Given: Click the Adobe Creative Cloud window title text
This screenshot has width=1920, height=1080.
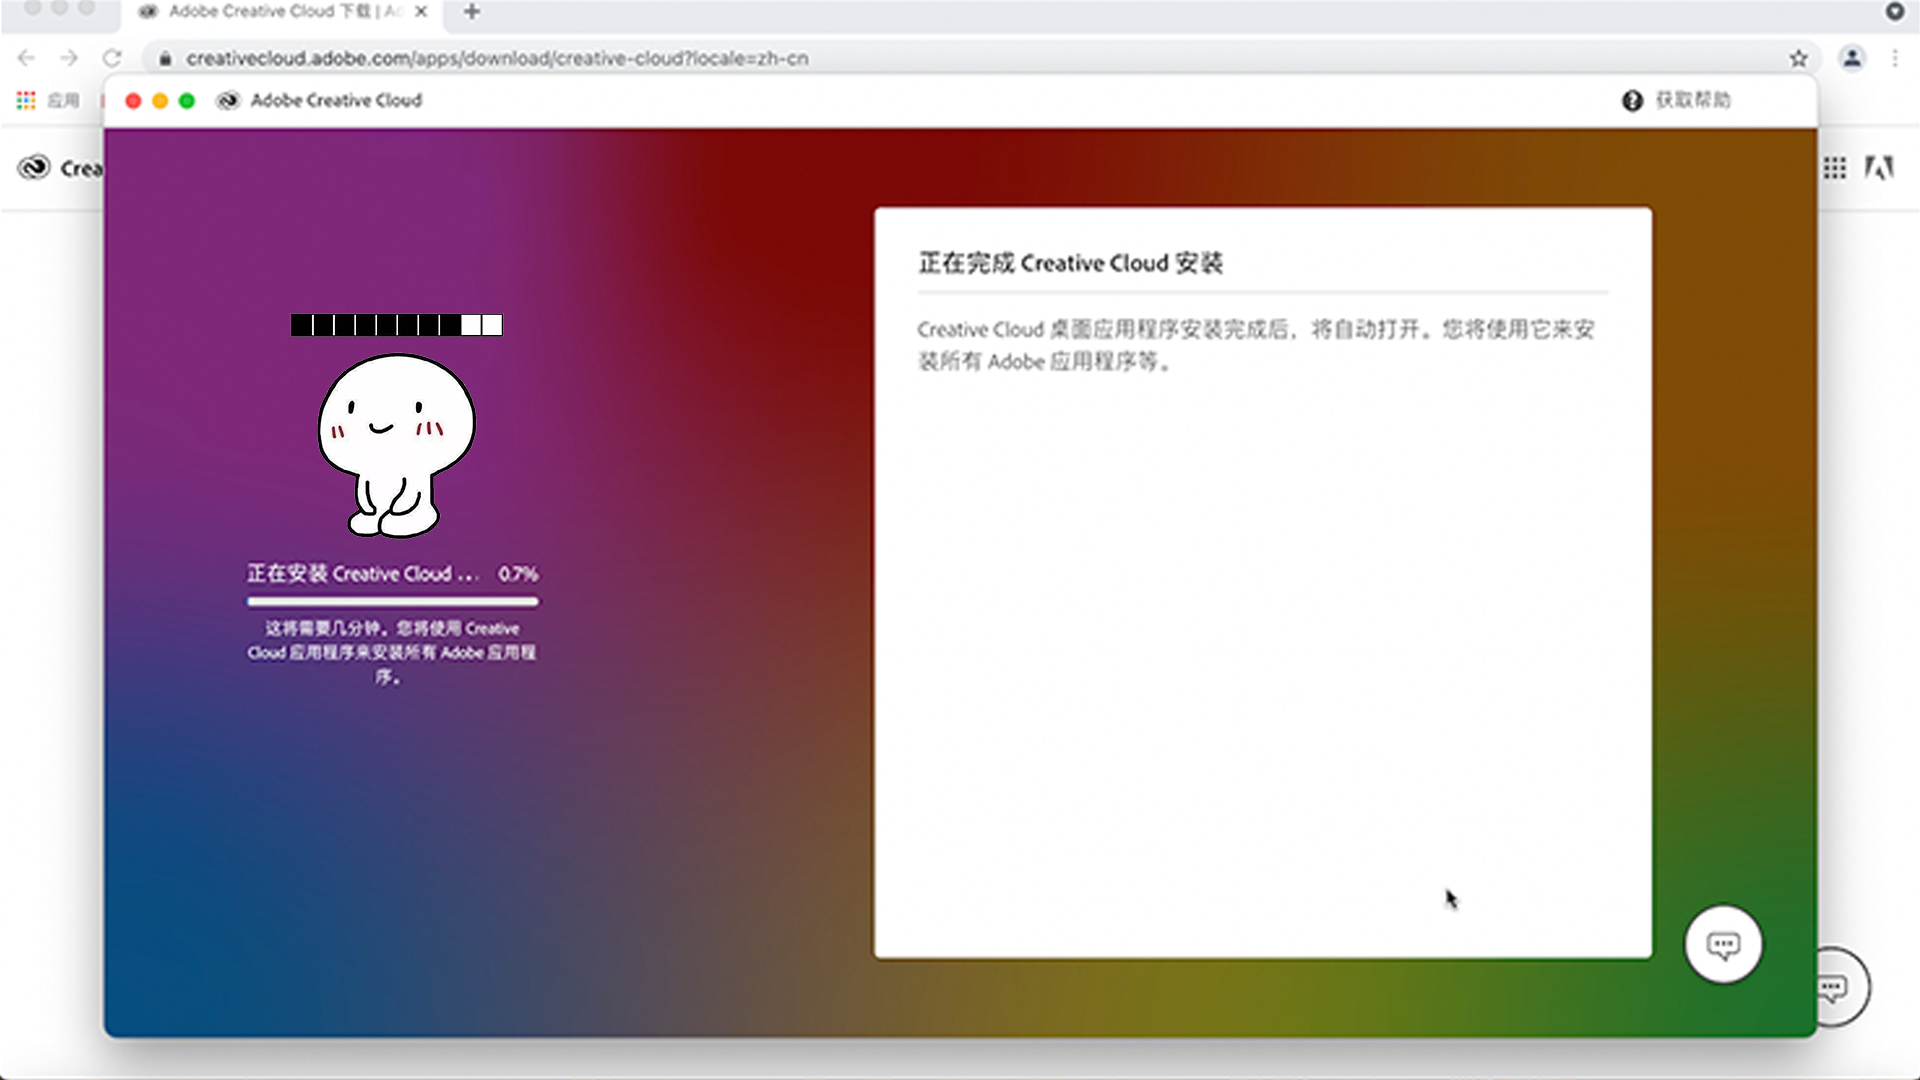Looking at the screenshot, I should [336, 100].
